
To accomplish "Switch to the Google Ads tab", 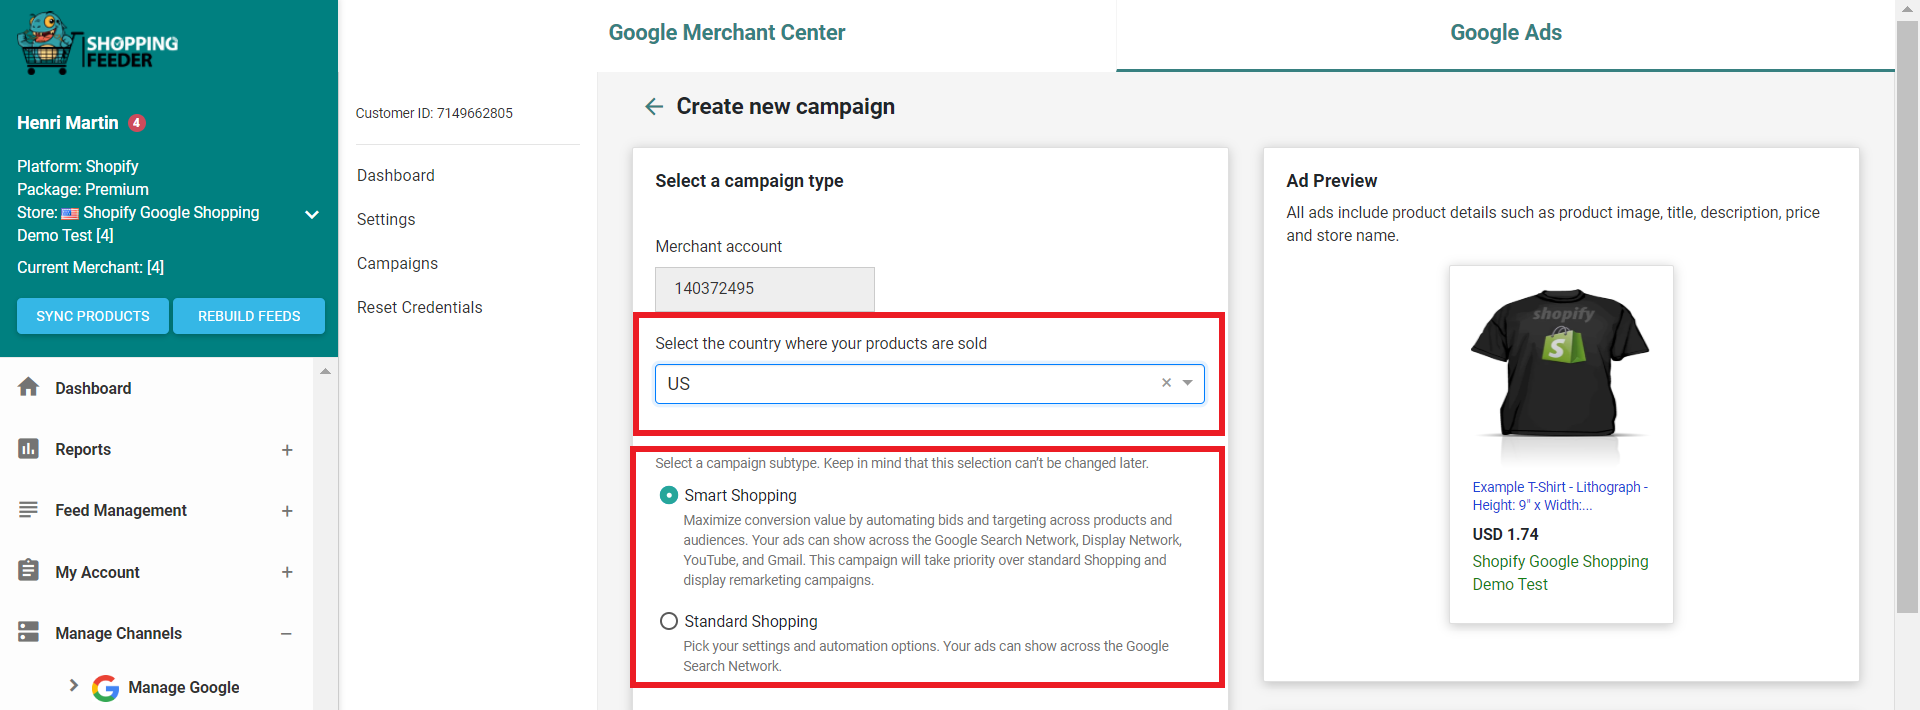I will click(1506, 33).
